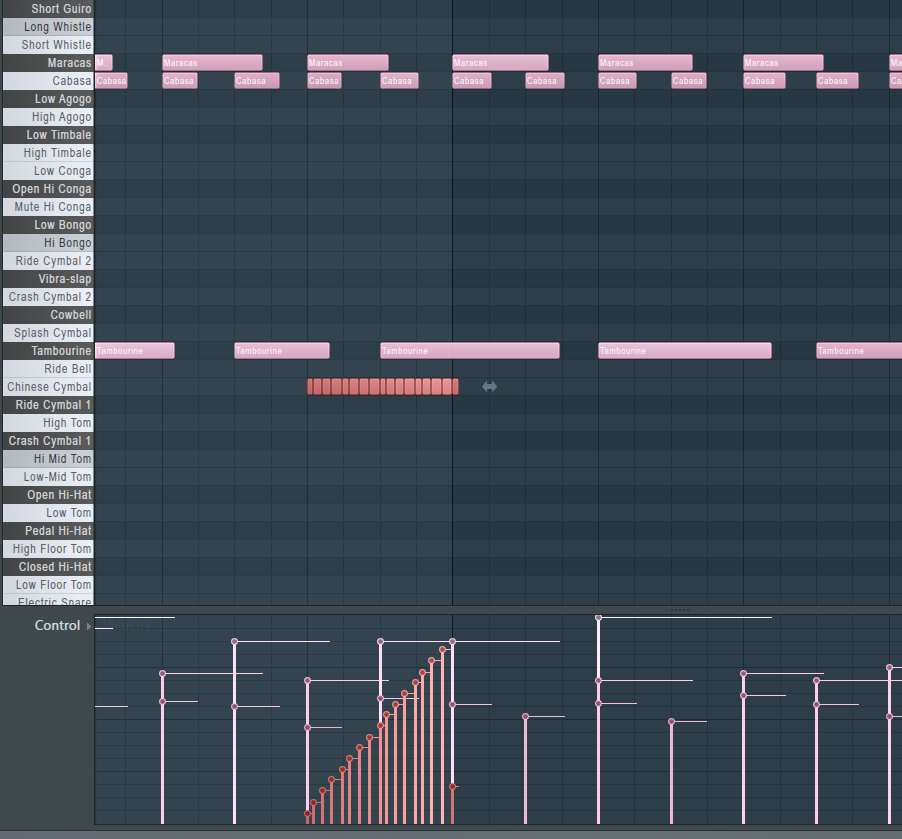Screen dimensions: 902x839
Task: Click the Open Hi-Hat key
Action: (x=48, y=494)
